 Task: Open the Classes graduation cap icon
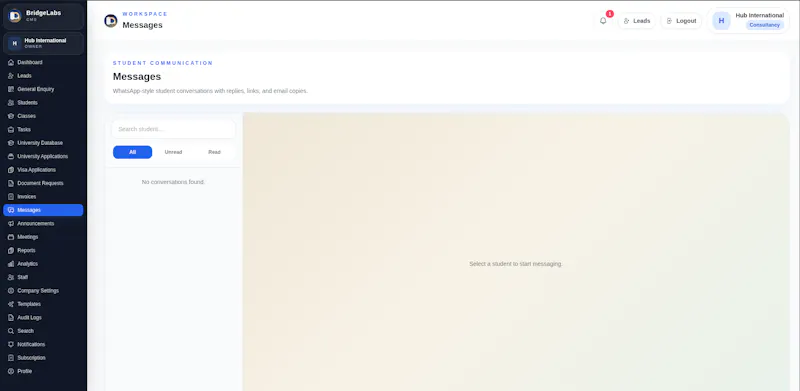(x=11, y=116)
